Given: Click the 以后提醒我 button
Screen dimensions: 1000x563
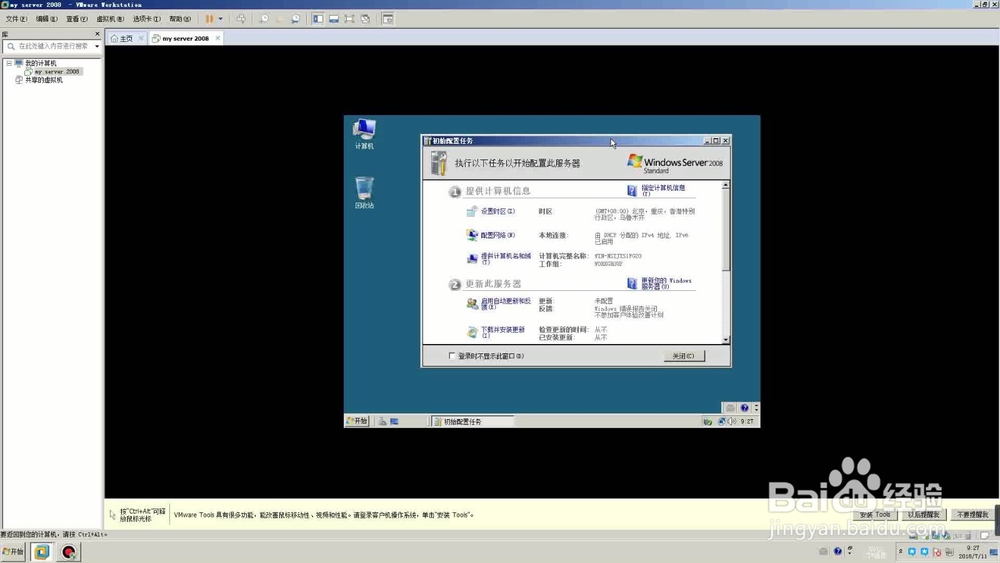Looking at the screenshot, I should (923, 515).
